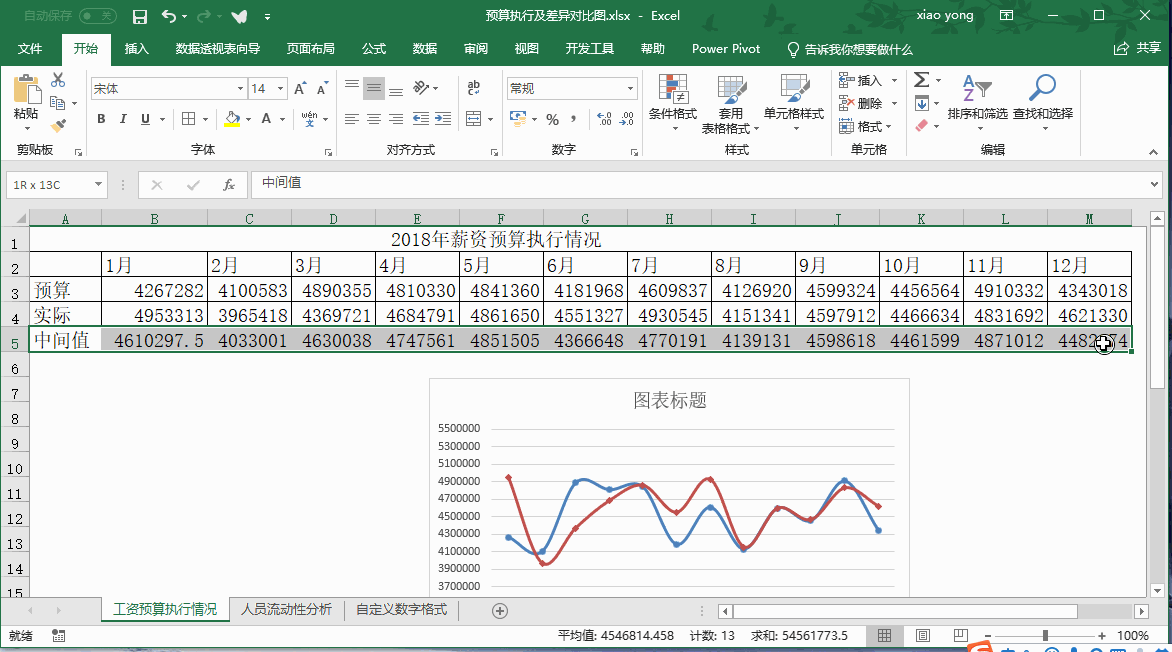The width and height of the screenshot is (1172, 652).
Task: Open the borders dropdown arrow
Action: pos(204,119)
